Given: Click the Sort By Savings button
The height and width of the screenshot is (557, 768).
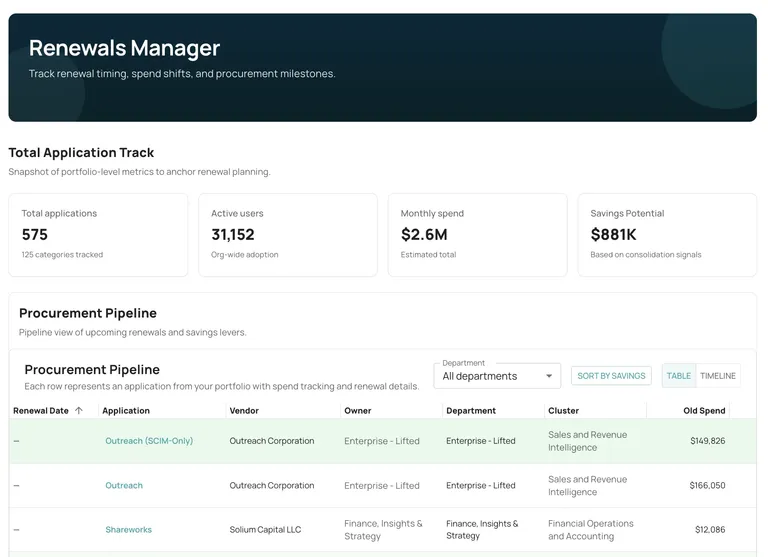Looking at the screenshot, I should 611,376.
